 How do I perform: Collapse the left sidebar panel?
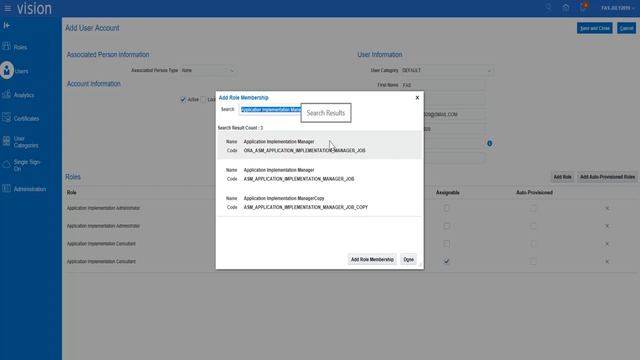pos(7,25)
